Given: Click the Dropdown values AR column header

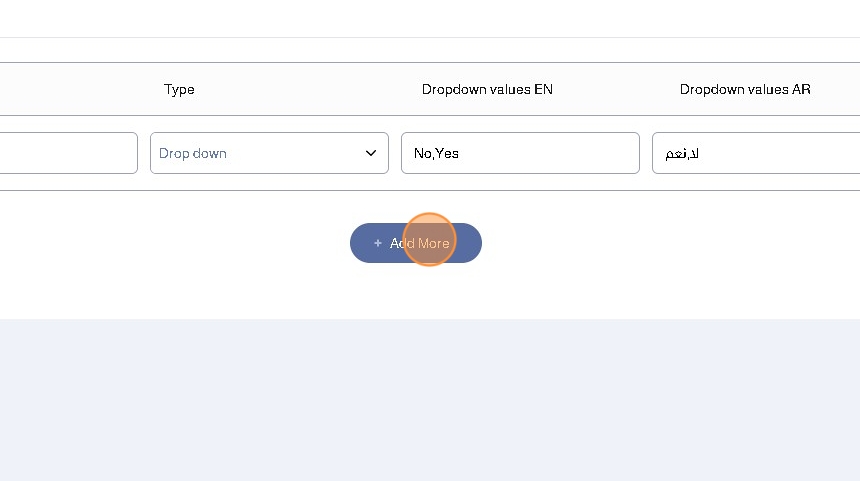Looking at the screenshot, I should coord(745,89).
